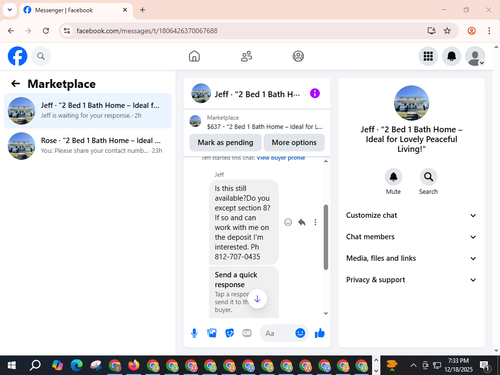The width and height of the screenshot is (500, 375).
Task: Jump to latest message down arrow
Action: (x=257, y=299)
